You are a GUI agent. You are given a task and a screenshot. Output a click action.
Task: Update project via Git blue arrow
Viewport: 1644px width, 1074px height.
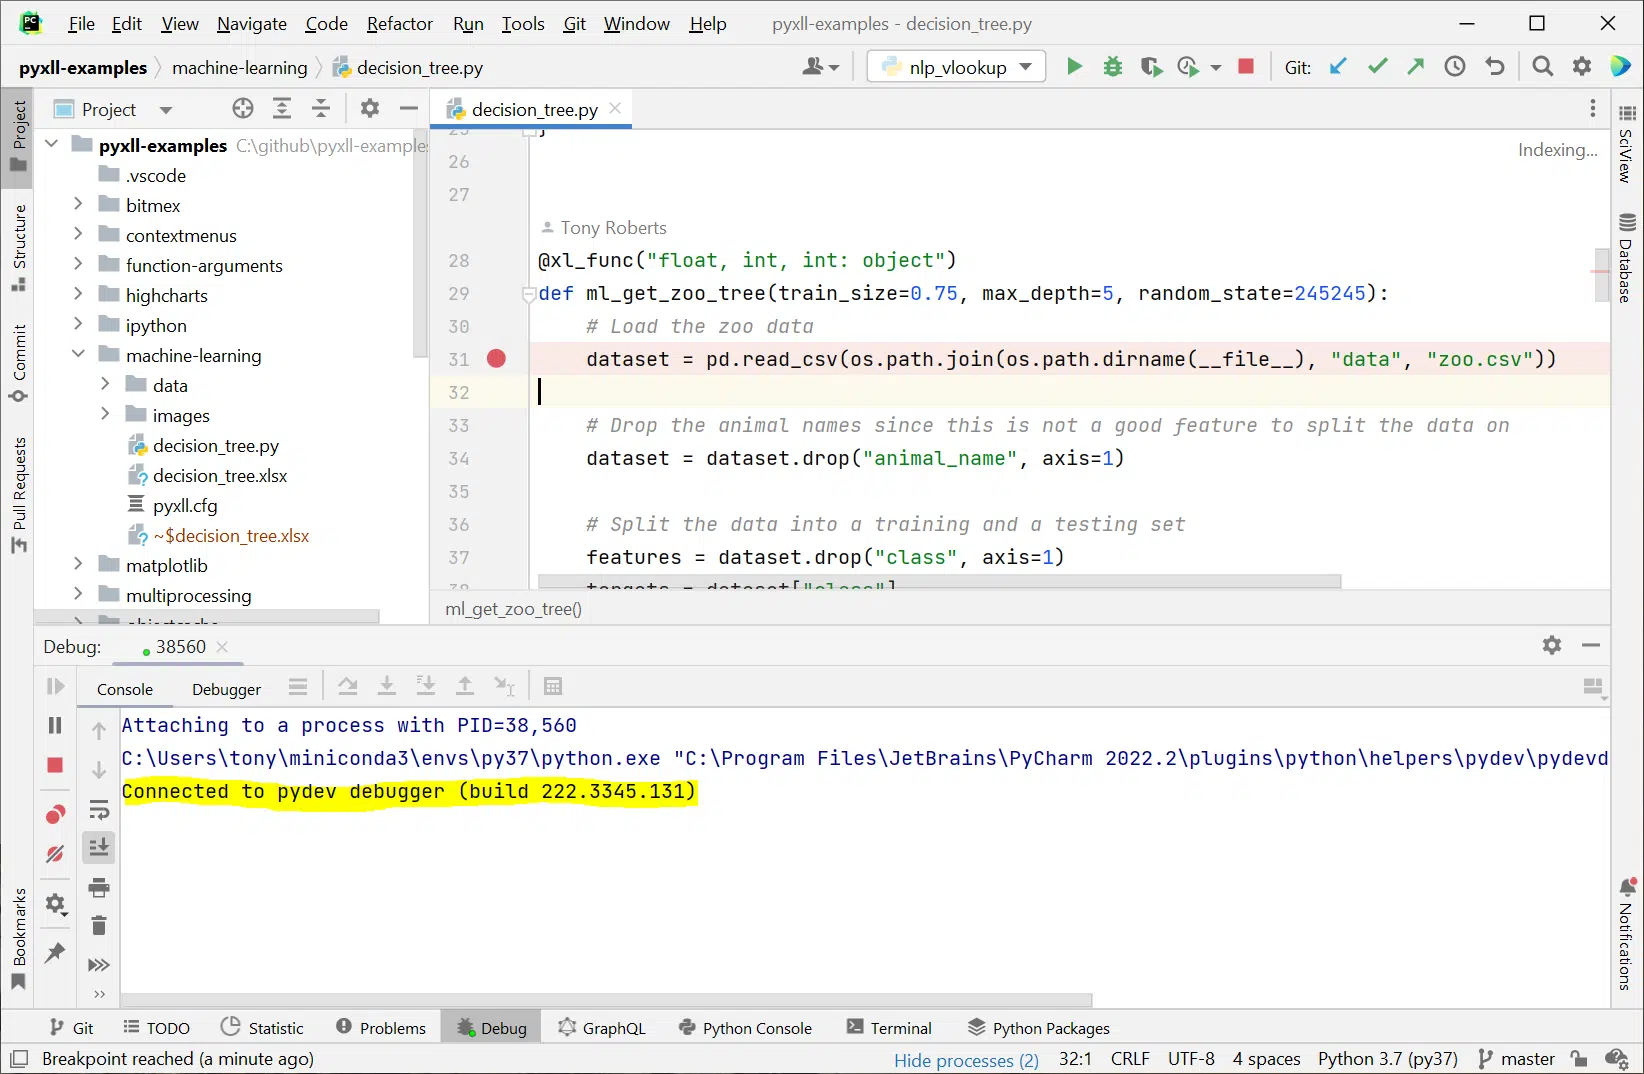point(1338,67)
